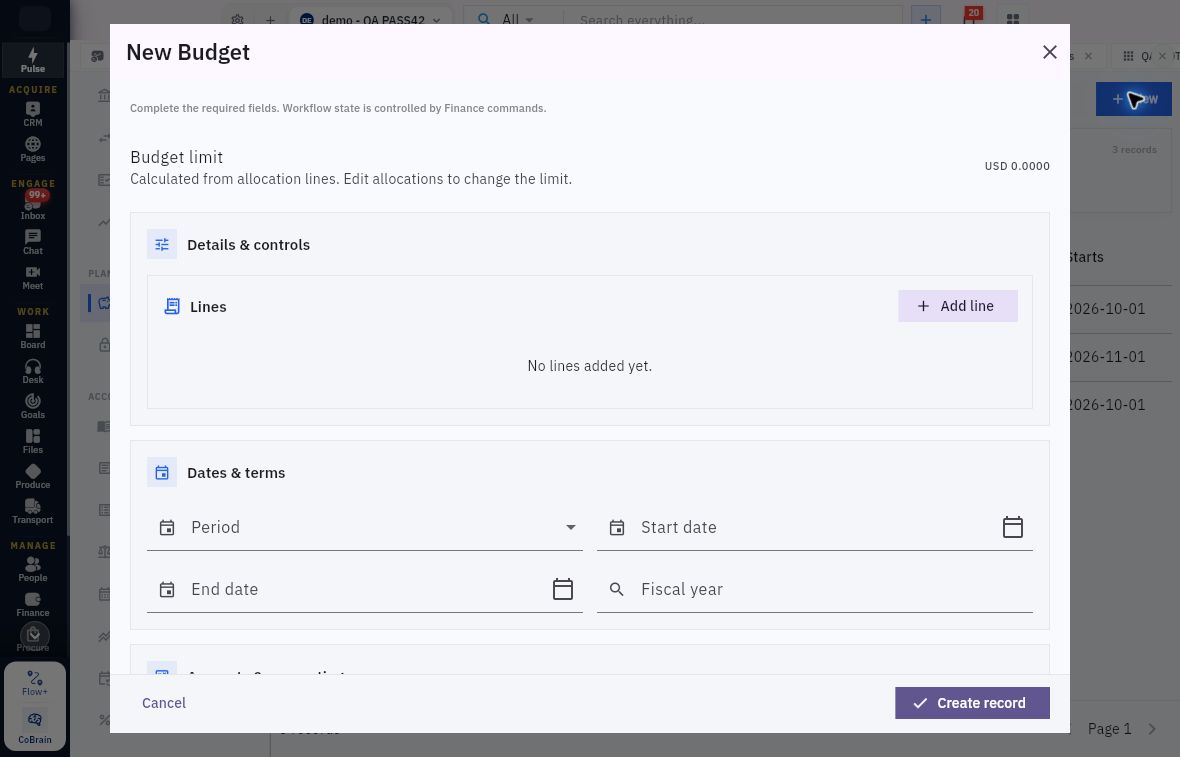Screen dimensions: 1180x757
Task: Open the People module
Action: (x=32, y=569)
